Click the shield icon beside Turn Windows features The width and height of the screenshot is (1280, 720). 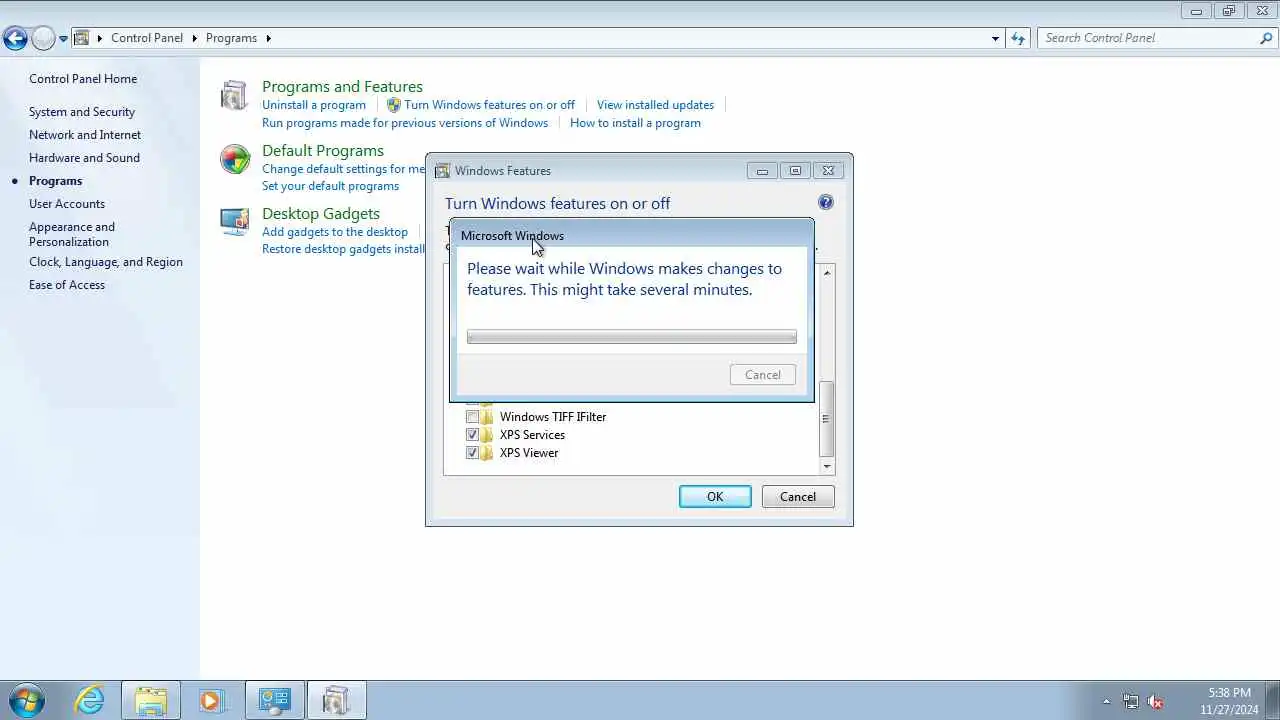(394, 105)
